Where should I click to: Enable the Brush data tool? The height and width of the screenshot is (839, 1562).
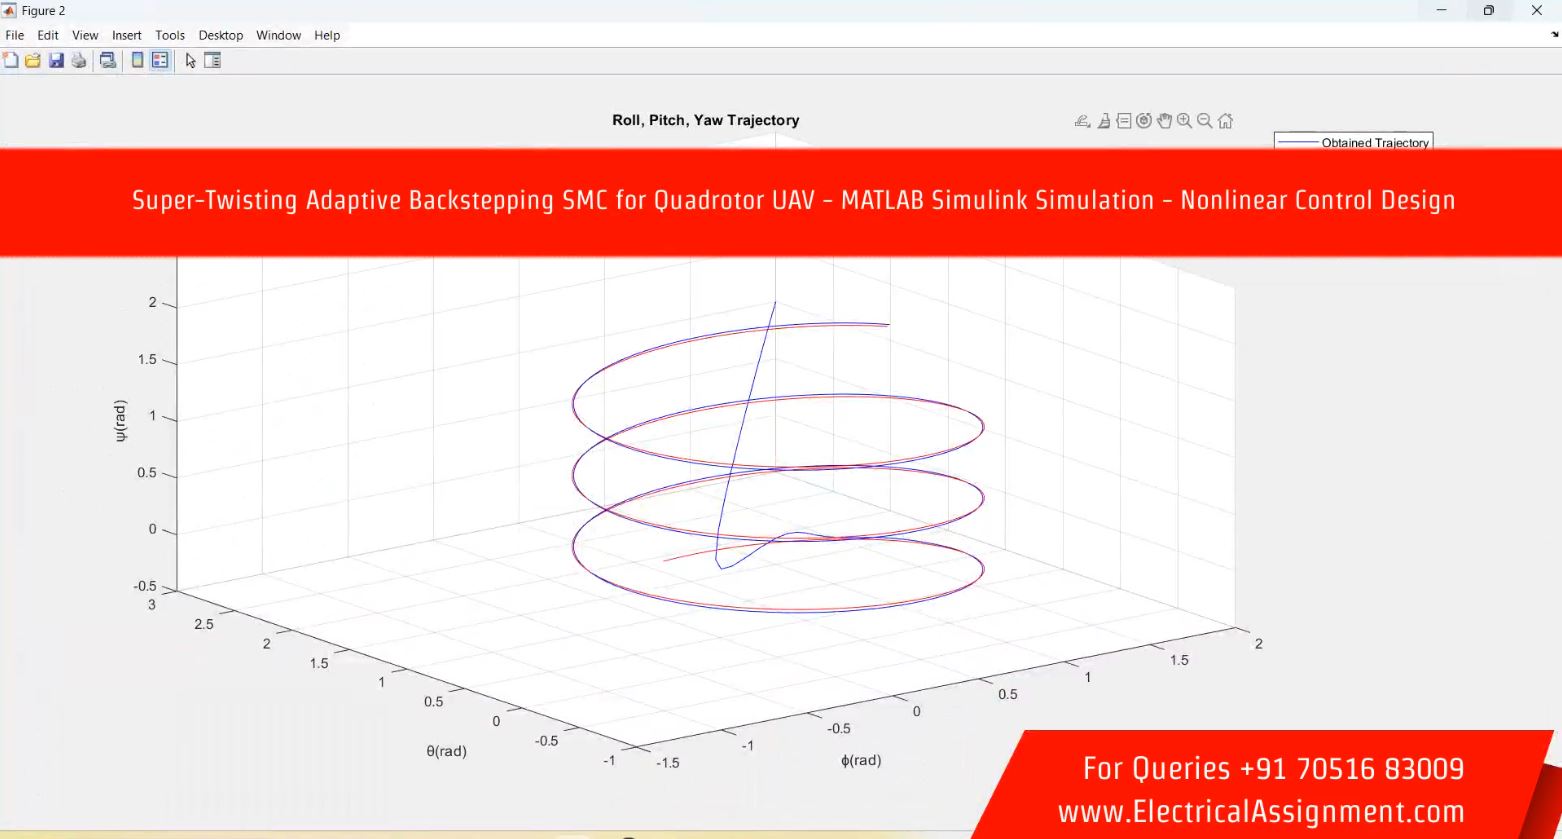pyautogui.click(x=1104, y=121)
